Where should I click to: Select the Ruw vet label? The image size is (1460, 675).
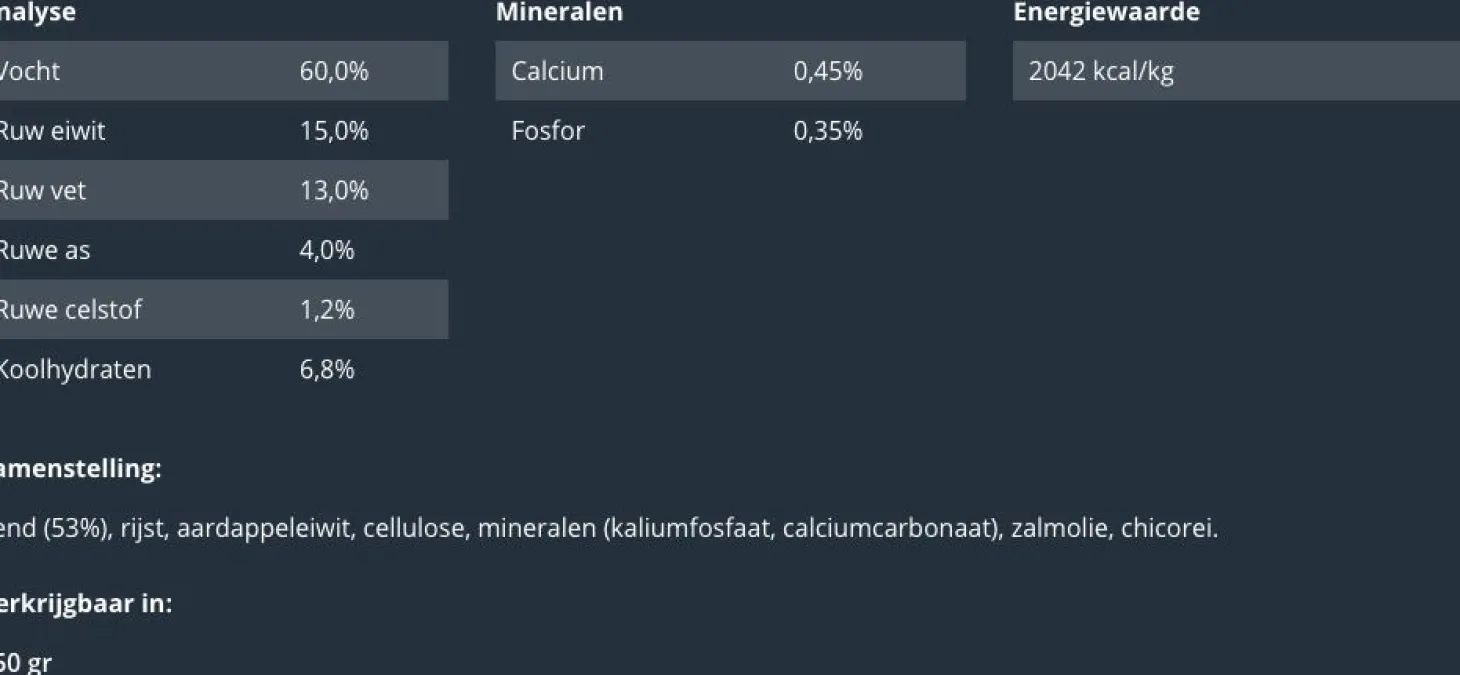coord(43,190)
